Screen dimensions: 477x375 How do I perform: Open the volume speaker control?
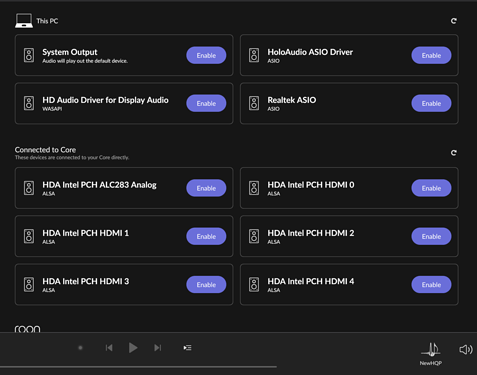pyautogui.click(x=466, y=349)
